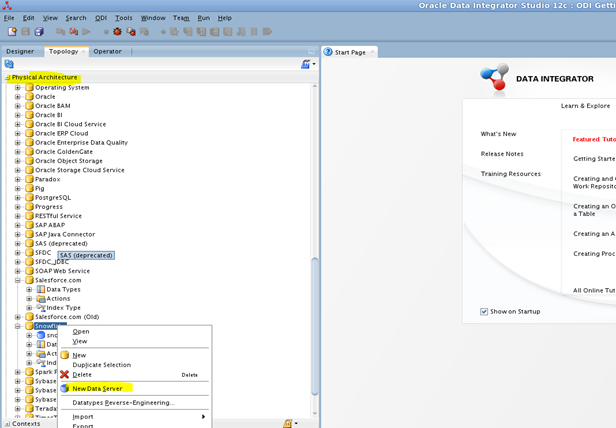Screen dimensions: 616x428
Task: Switch to the Operator tab
Action: coord(107,51)
